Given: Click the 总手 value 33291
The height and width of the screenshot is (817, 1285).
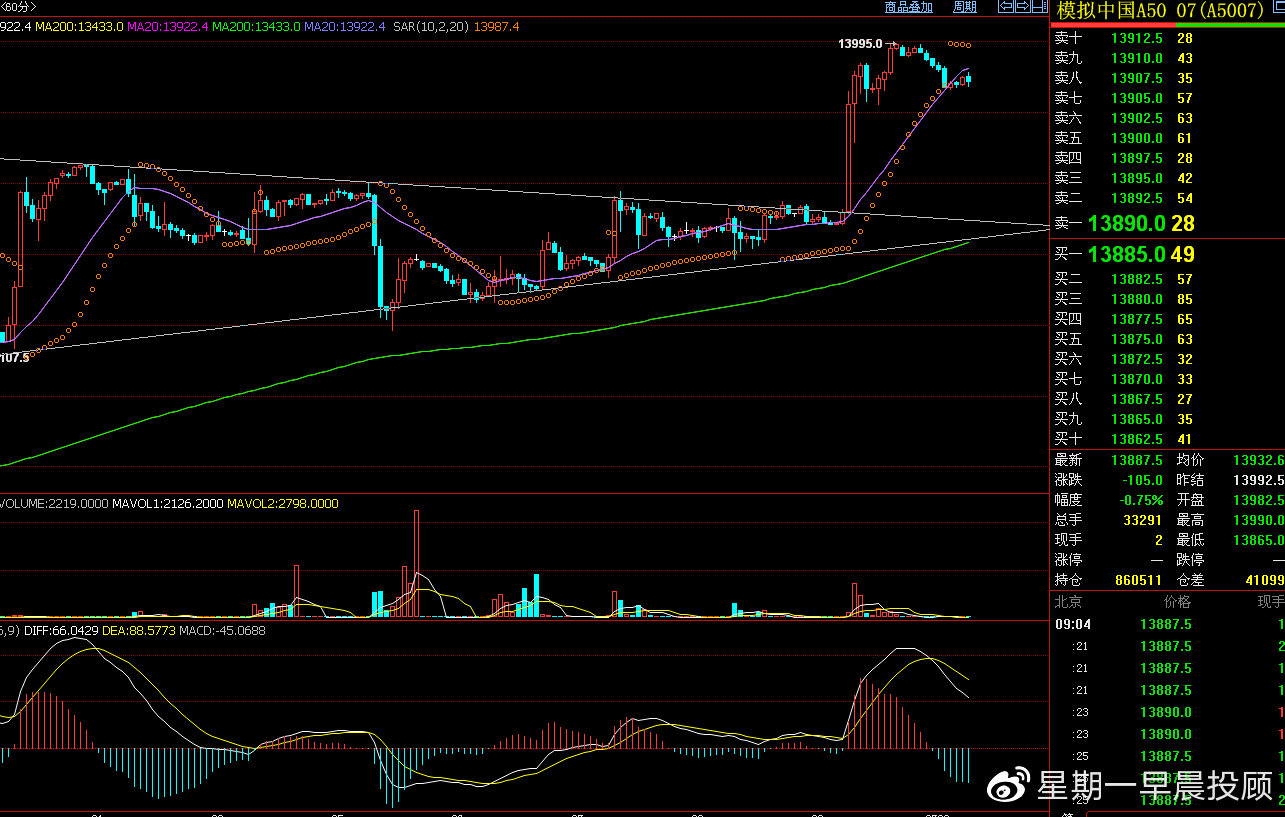Looking at the screenshot, I should (1143, 520).
